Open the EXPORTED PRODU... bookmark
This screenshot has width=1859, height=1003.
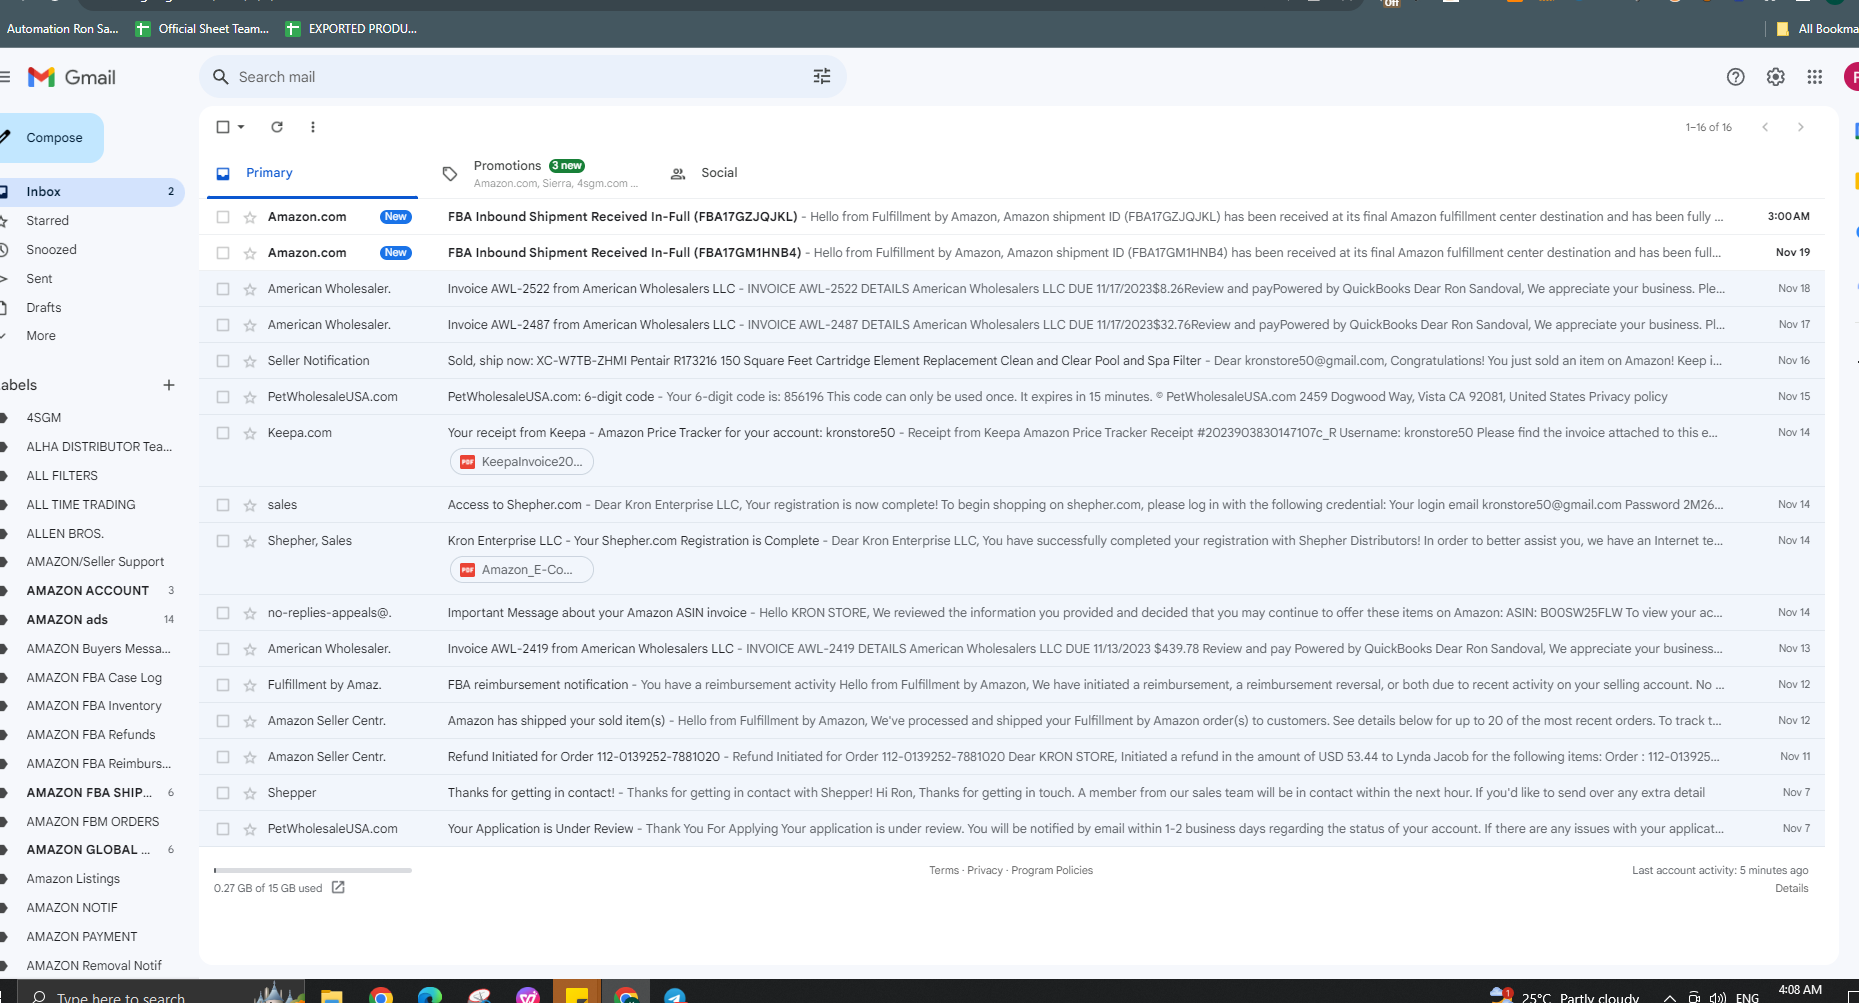(352, 29)
